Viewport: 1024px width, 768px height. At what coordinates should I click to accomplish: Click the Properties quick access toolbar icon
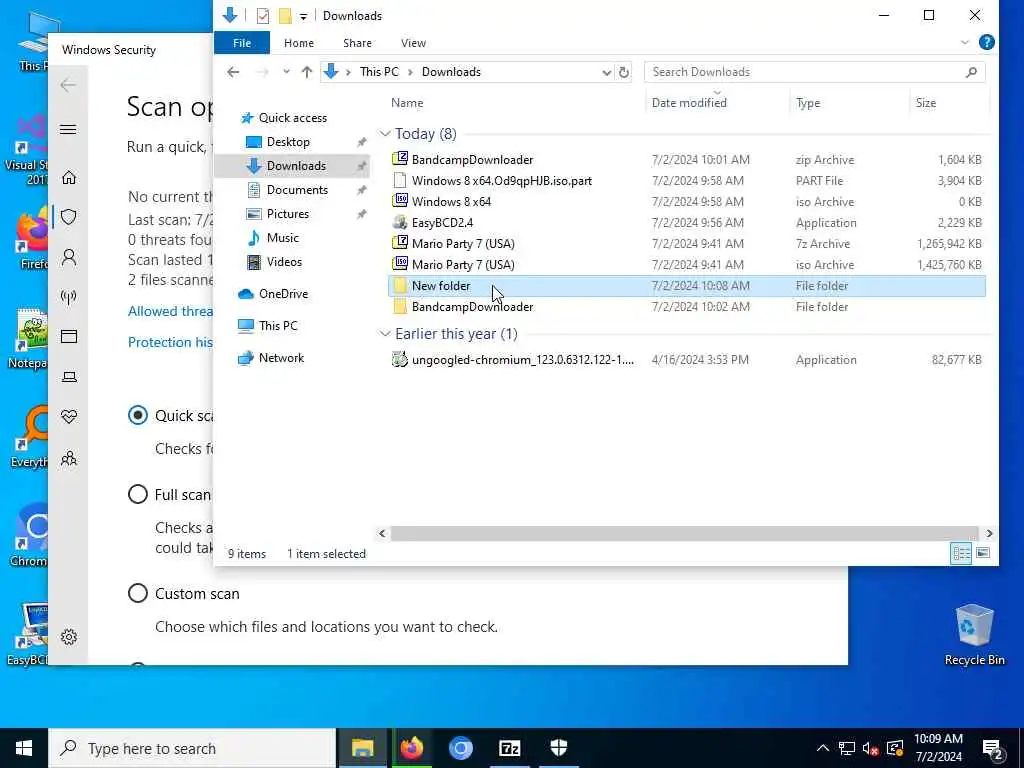point(263,16)
